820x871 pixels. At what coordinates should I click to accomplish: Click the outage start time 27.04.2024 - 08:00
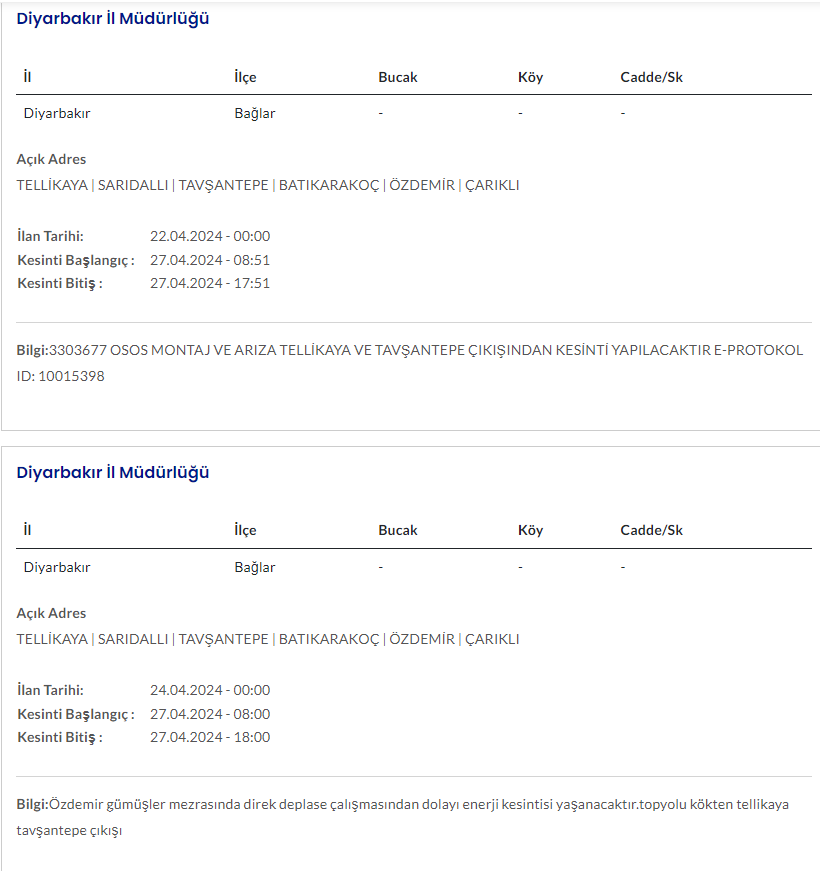[210, 714]
